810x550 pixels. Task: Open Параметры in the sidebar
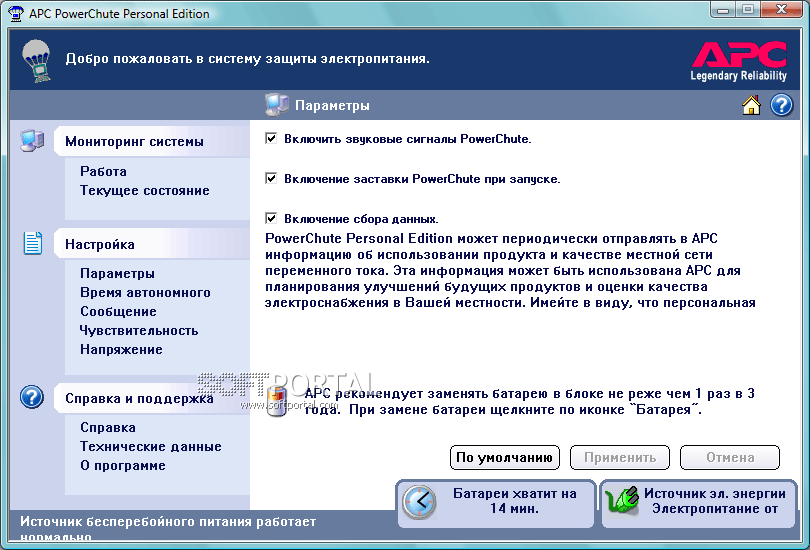[117, 273]
